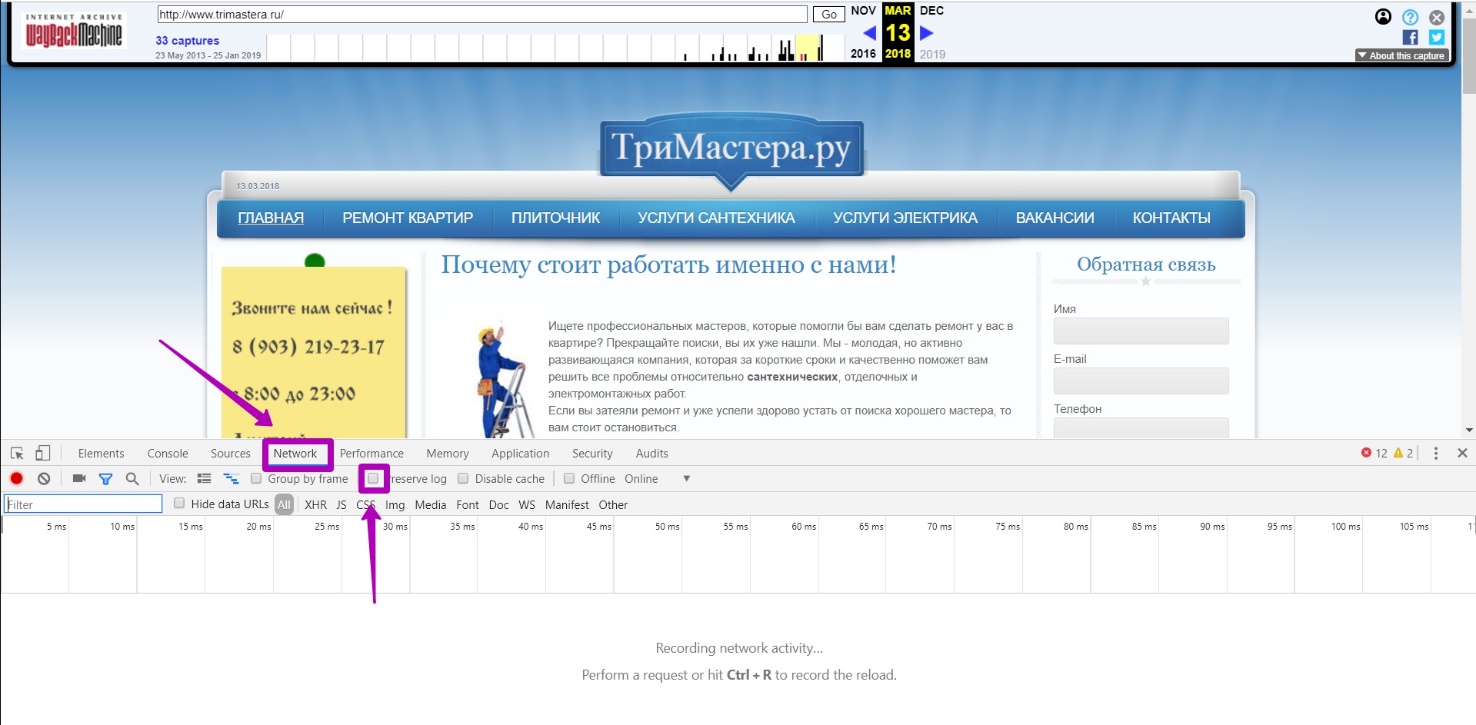
Task: Switch to the Sources tab
Action: 230,454
